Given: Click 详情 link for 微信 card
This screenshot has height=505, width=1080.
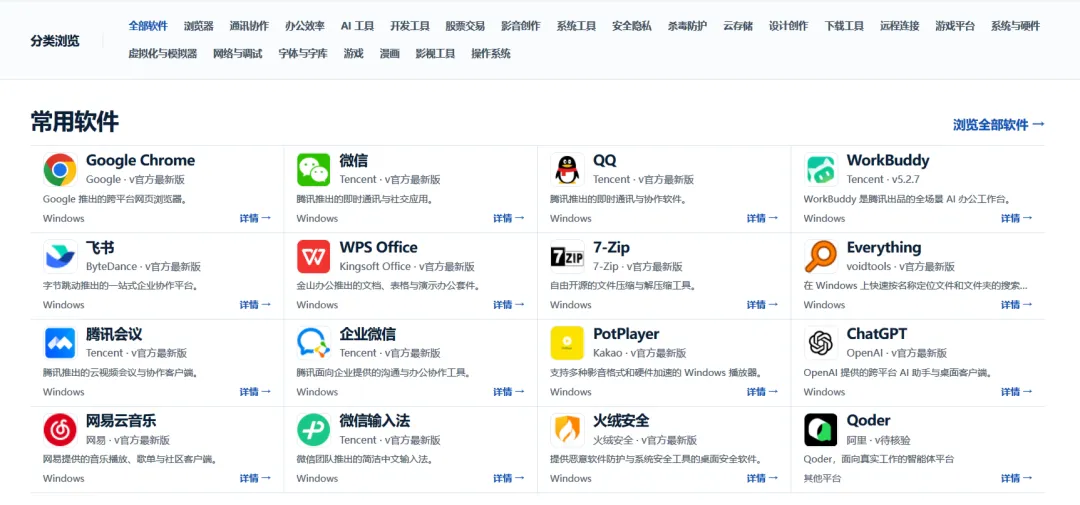Looking at the screenshot, I should click(509, 218).
